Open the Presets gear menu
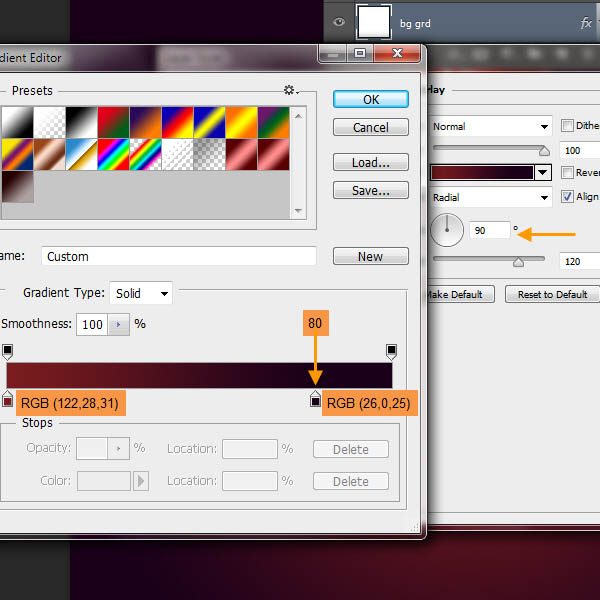 (x=291, y=91)
